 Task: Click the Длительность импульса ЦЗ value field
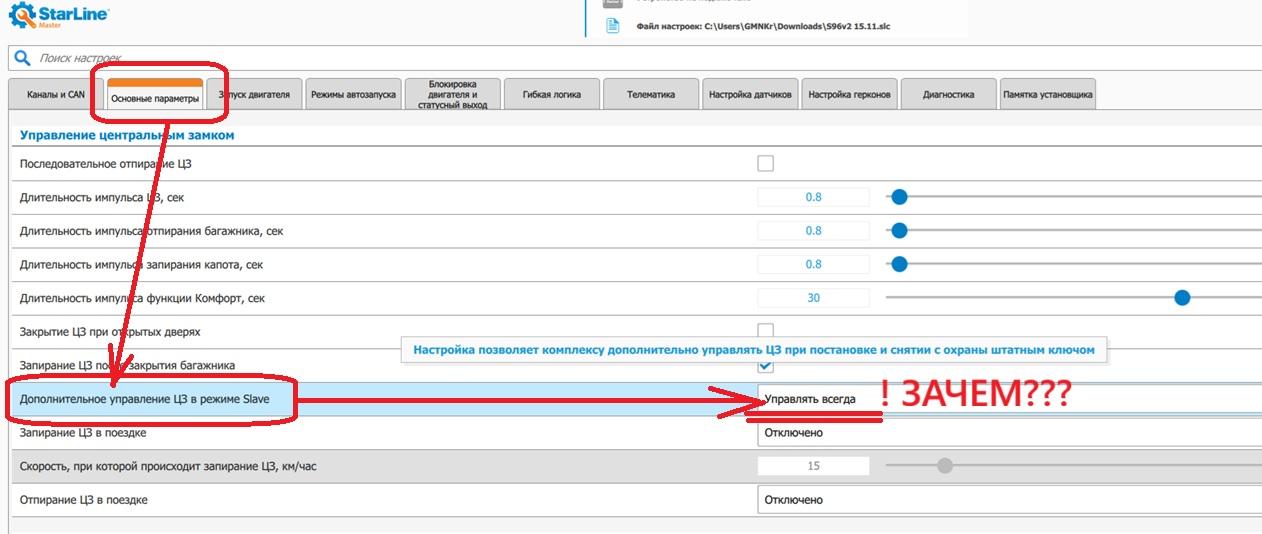[x=813, y=198]
